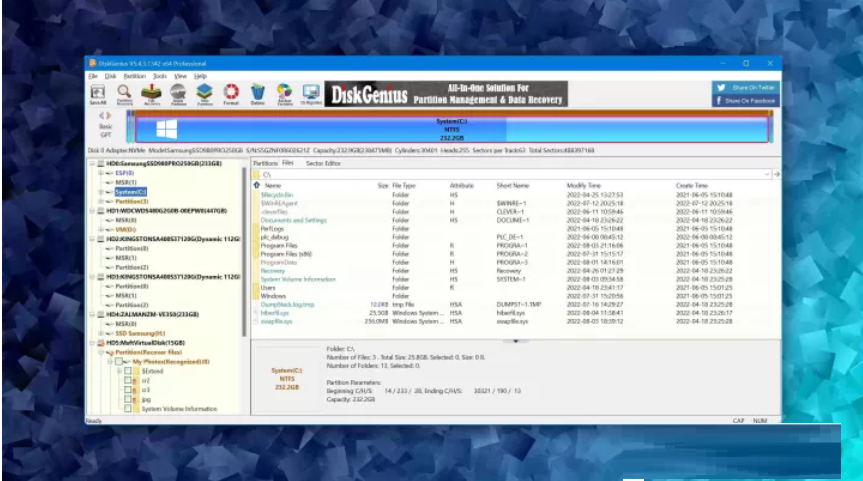The width and height of the screenshot is (863, 481).
Task: Open the File menu
Action: pyautogui.click(x=93, y=76)
